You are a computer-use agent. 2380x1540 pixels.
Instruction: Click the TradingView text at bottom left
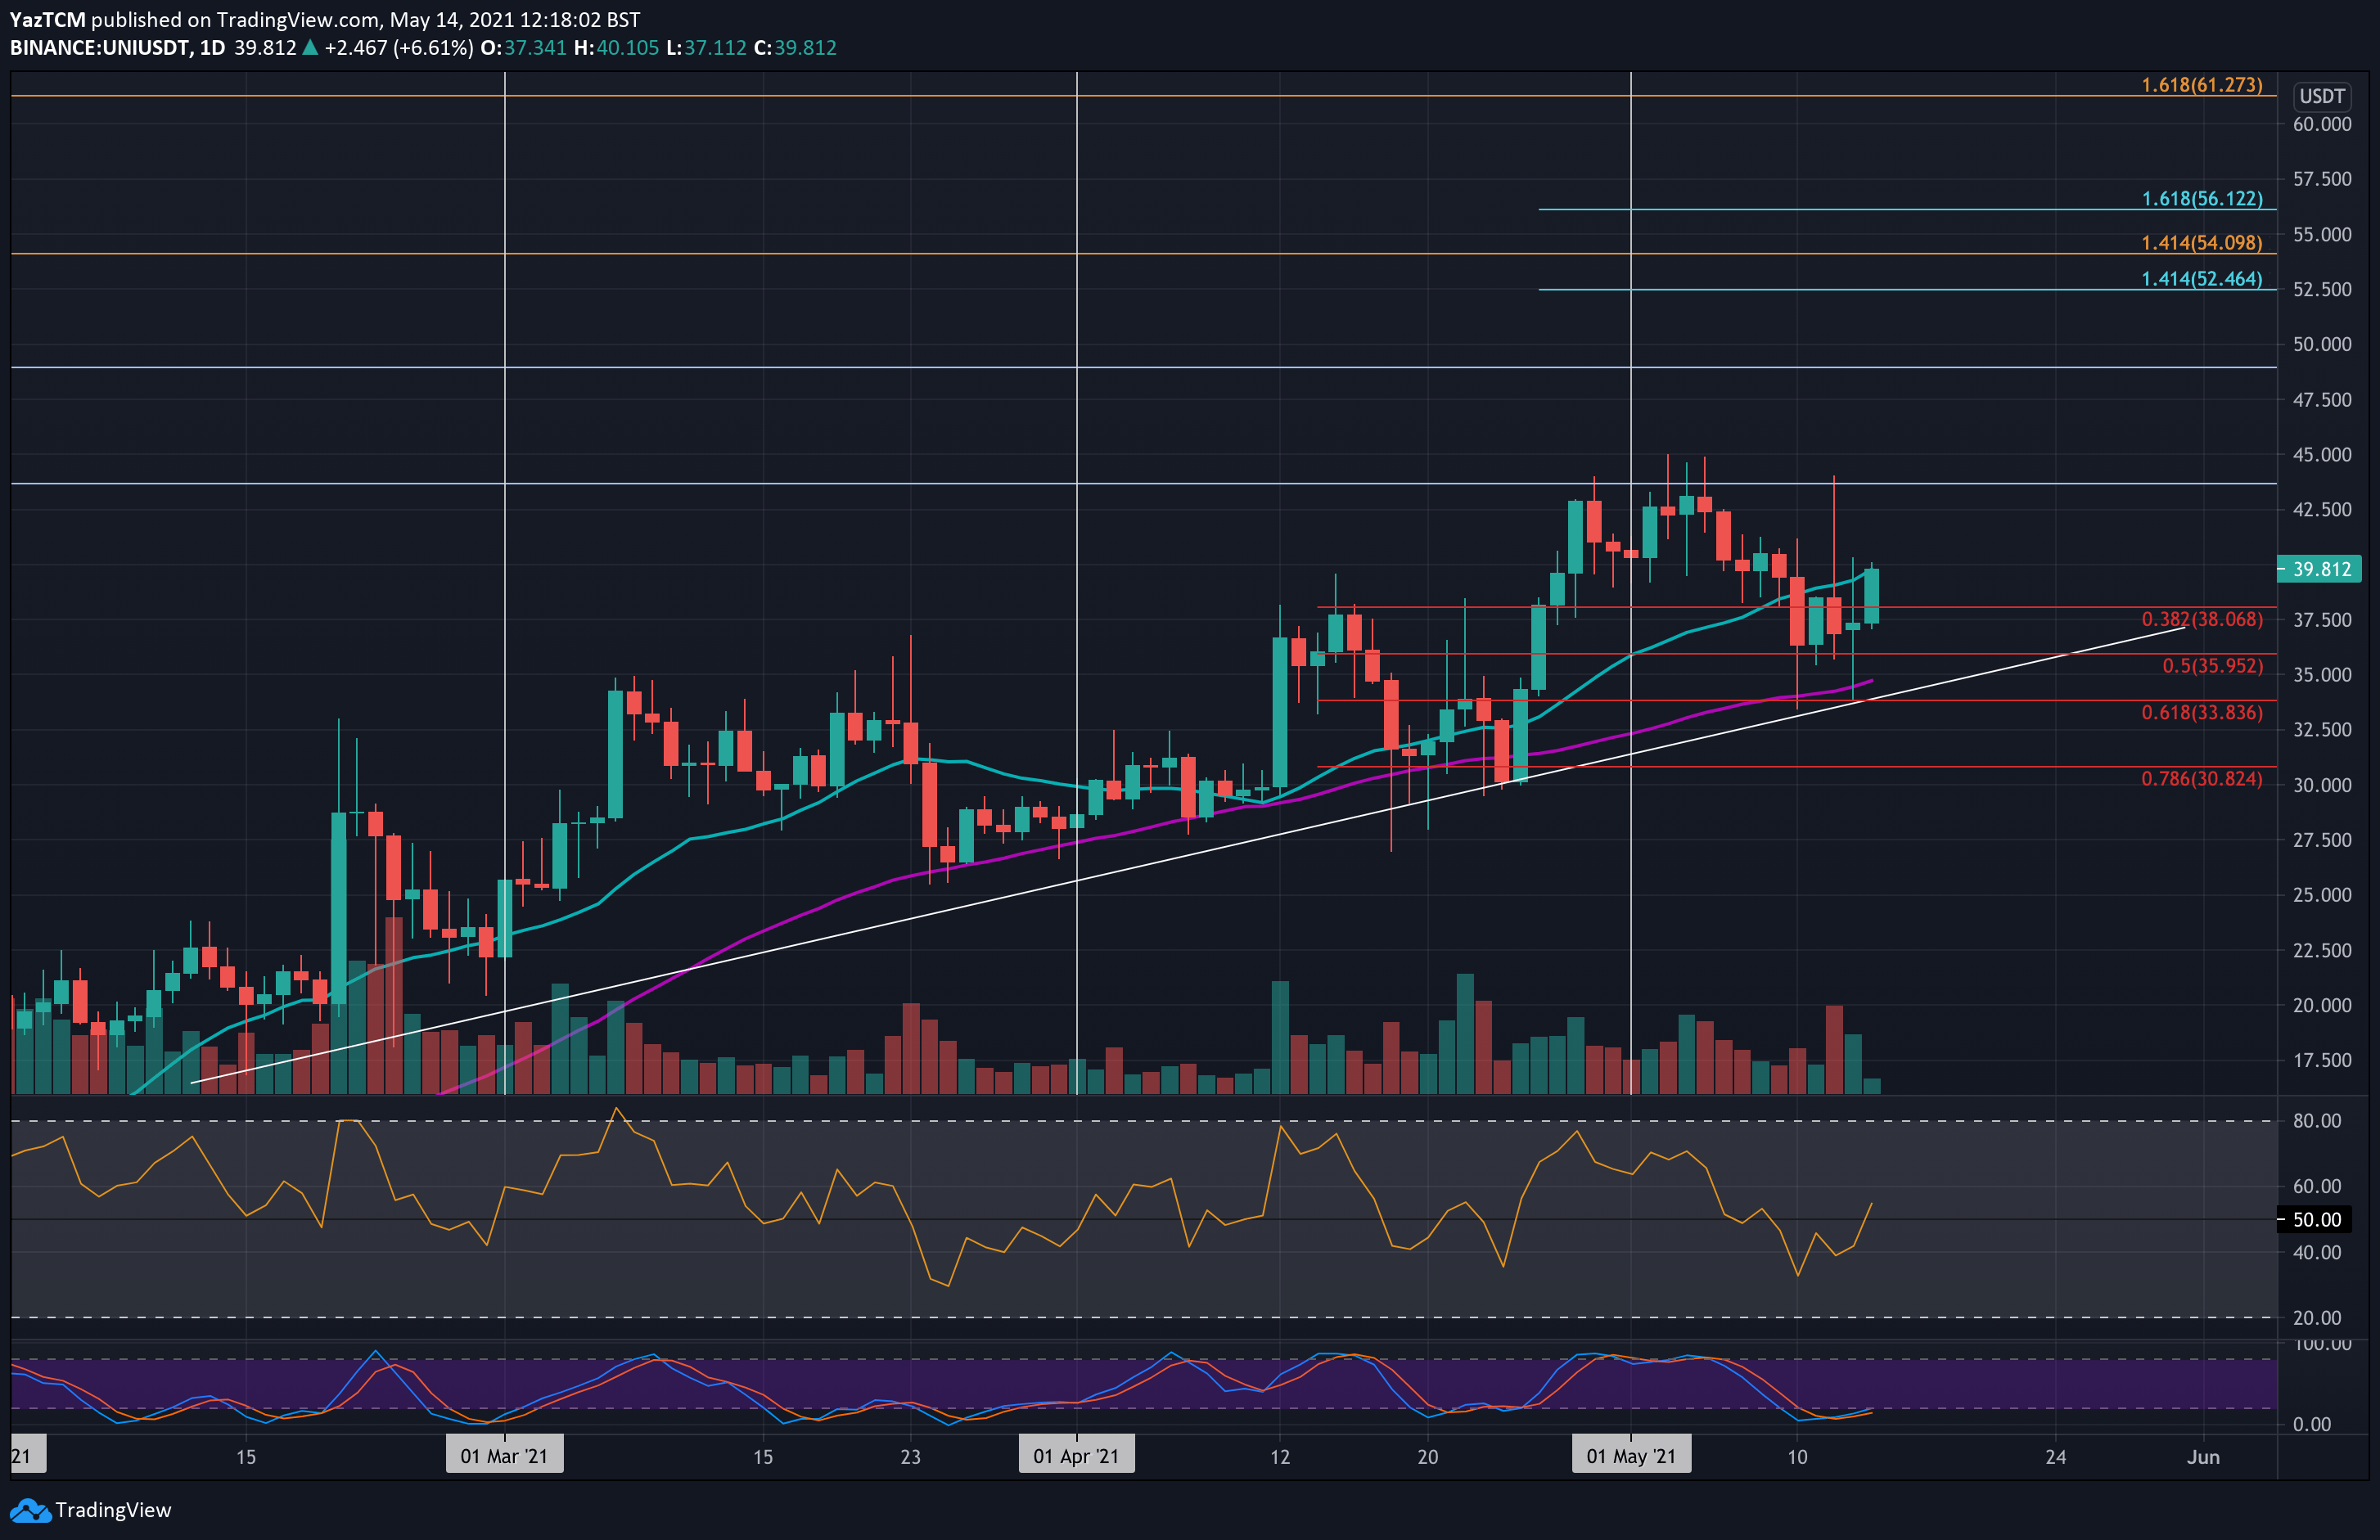click(113, 1510)
